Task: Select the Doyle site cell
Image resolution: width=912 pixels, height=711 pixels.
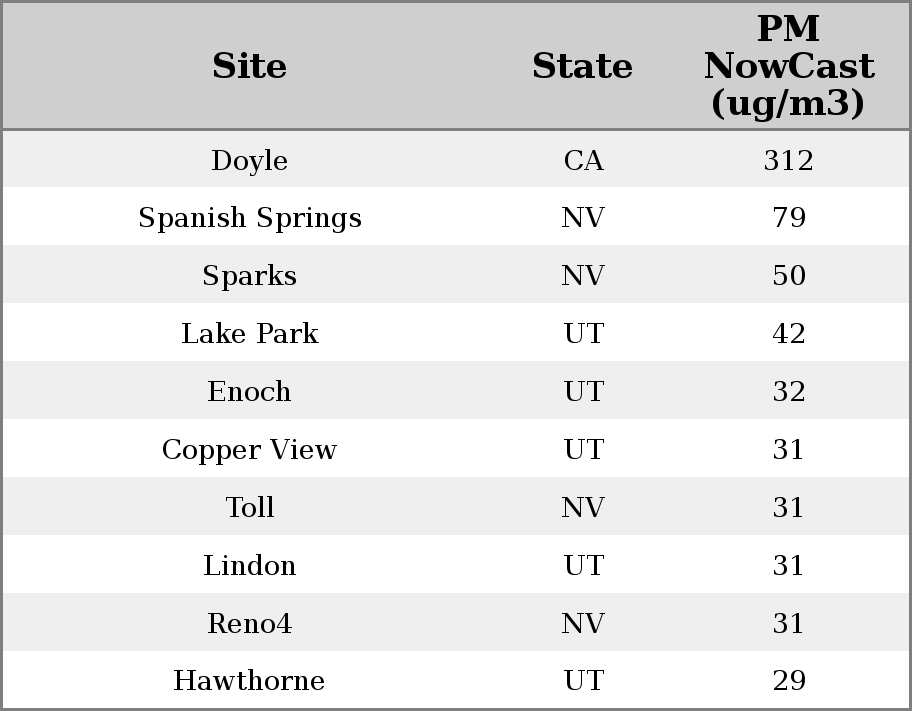Action: point(249,160)
